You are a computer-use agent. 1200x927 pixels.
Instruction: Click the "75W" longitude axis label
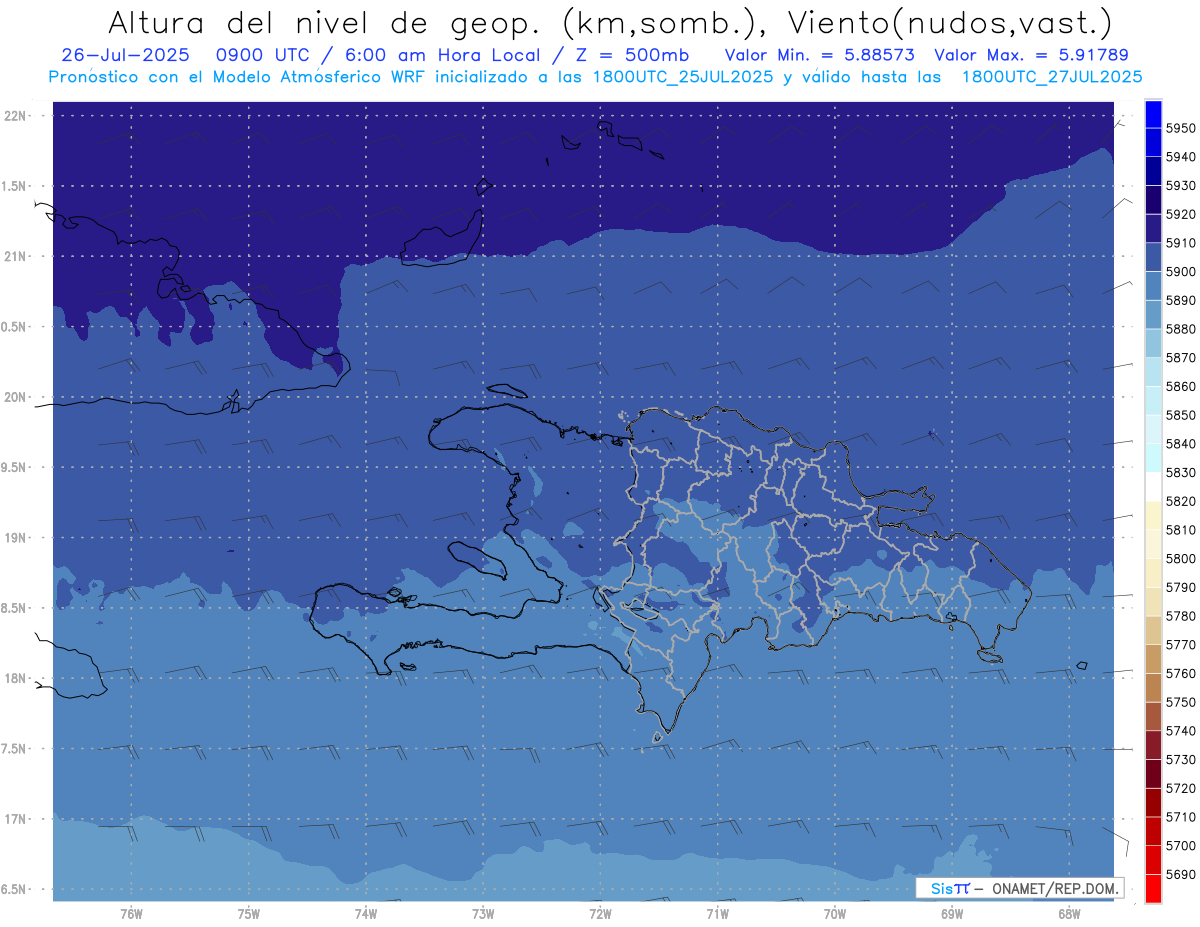coord(249,913)
